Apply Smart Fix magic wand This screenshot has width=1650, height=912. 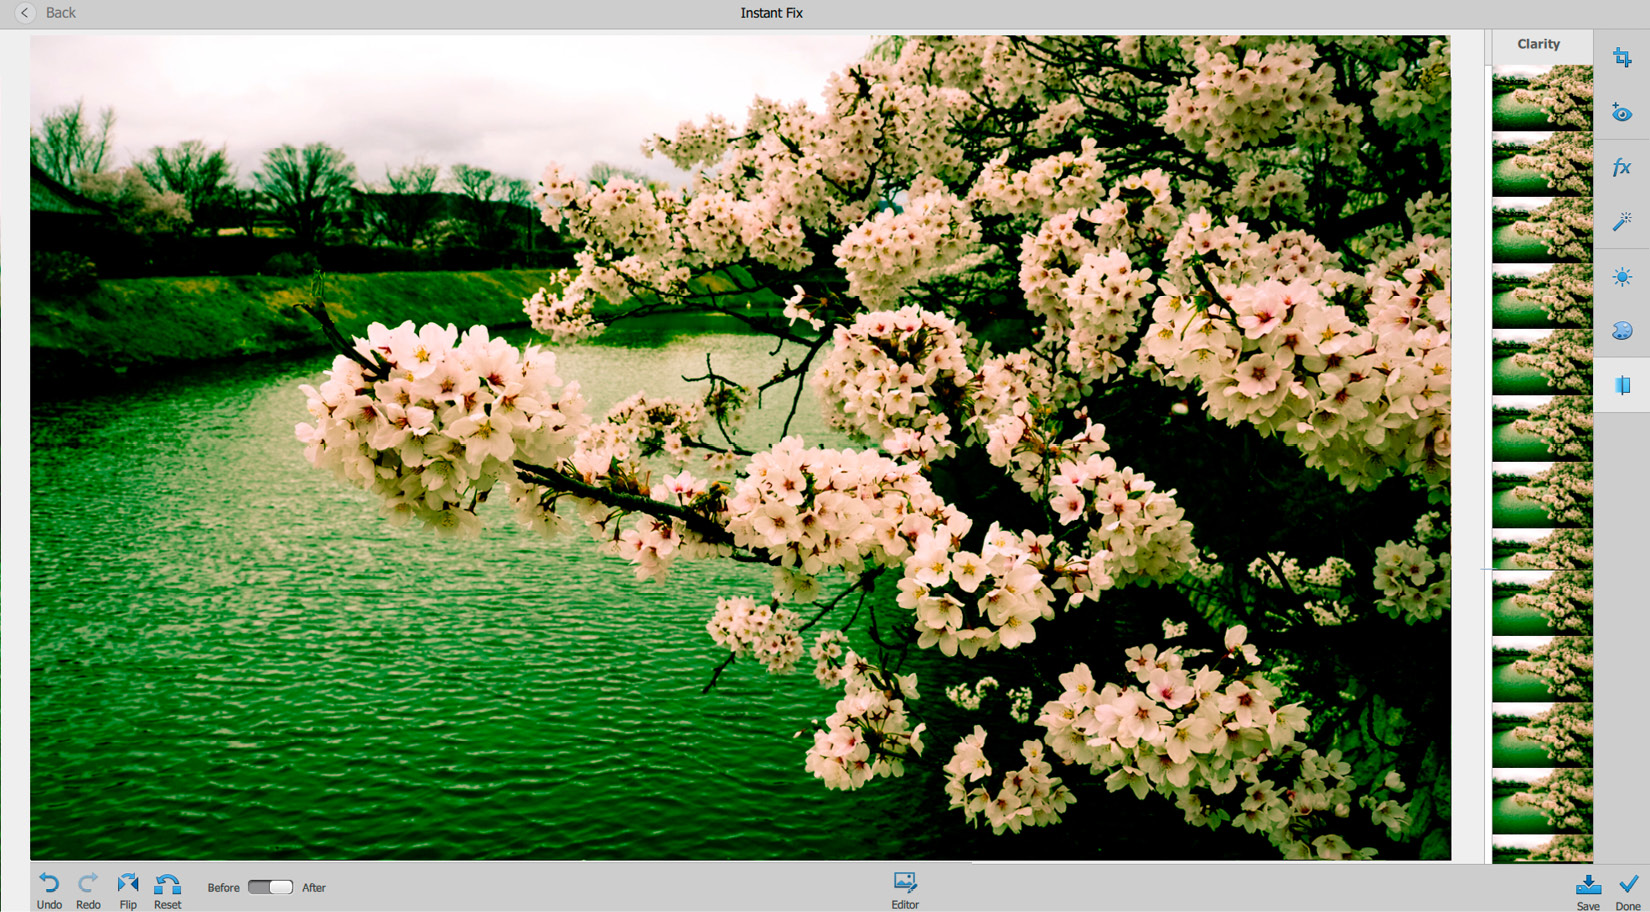pyautogui.click(x=1622, y=221)
